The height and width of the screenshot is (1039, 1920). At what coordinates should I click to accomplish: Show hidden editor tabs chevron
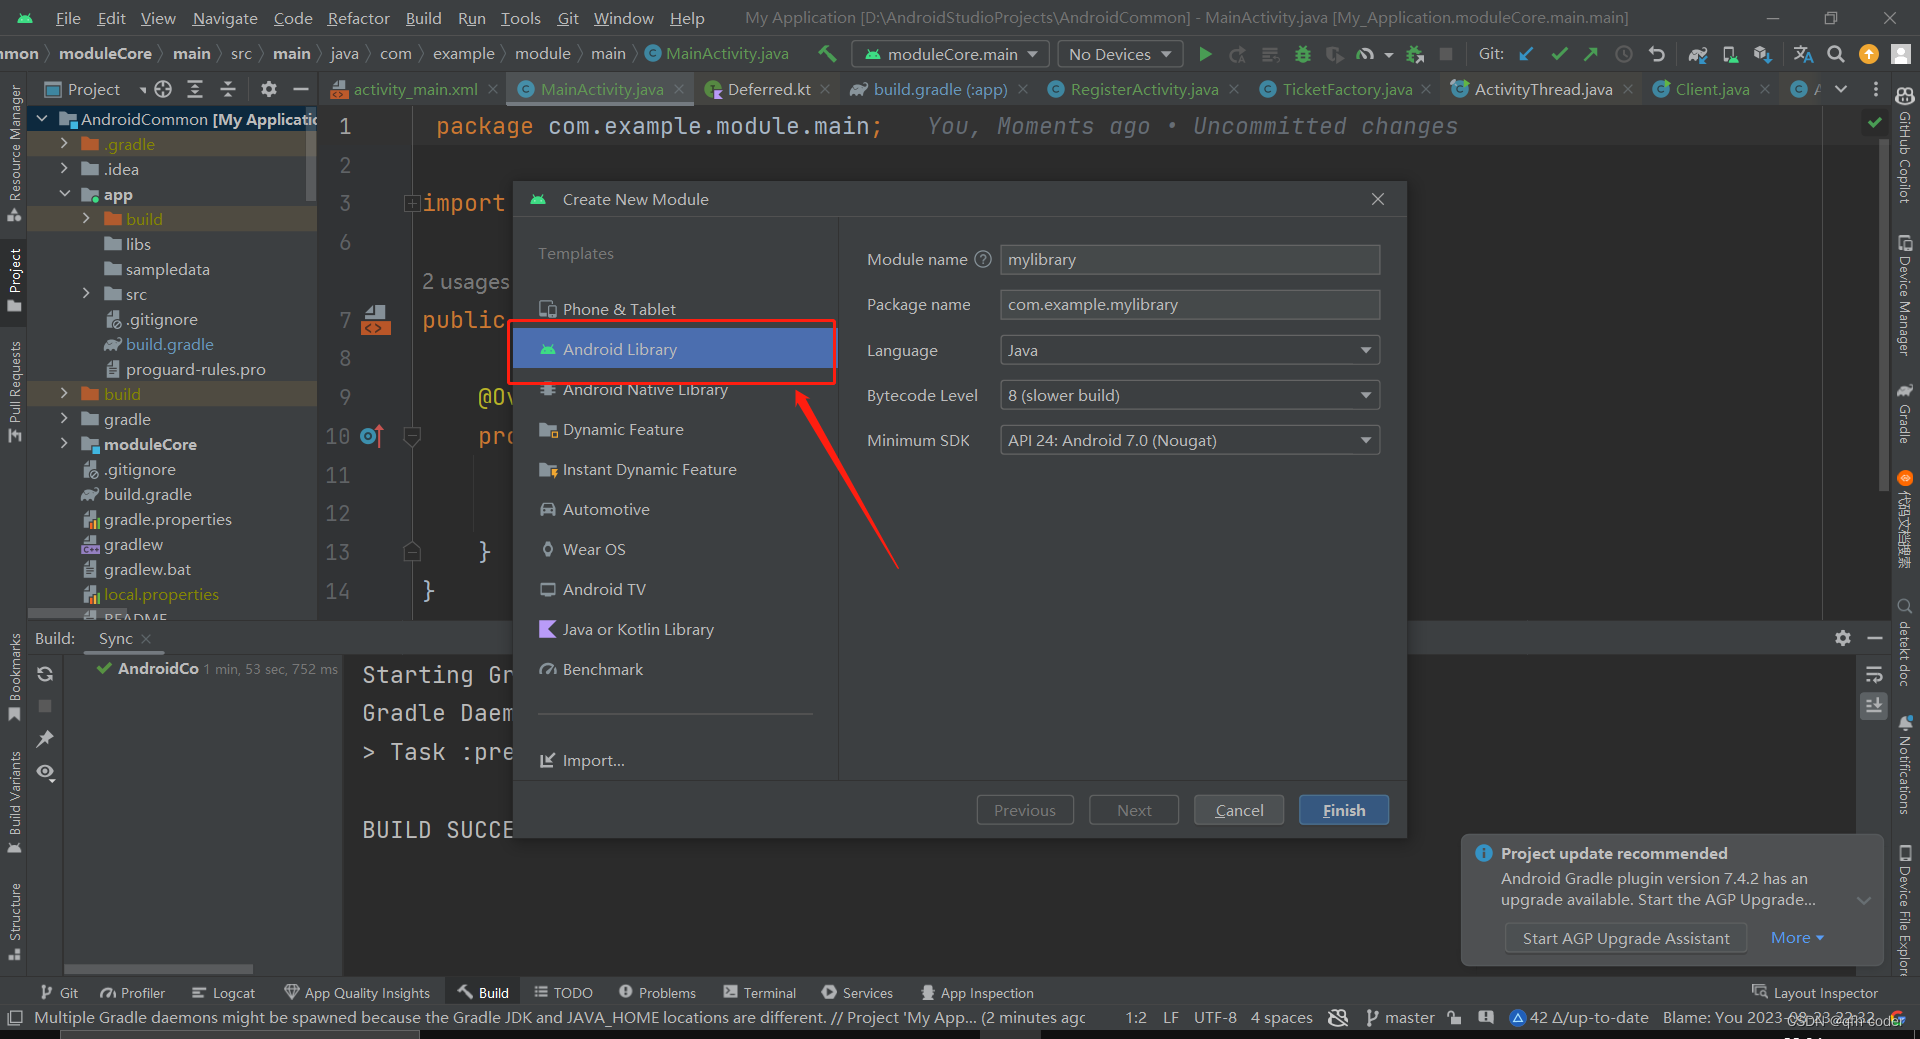click(1841, 89)
